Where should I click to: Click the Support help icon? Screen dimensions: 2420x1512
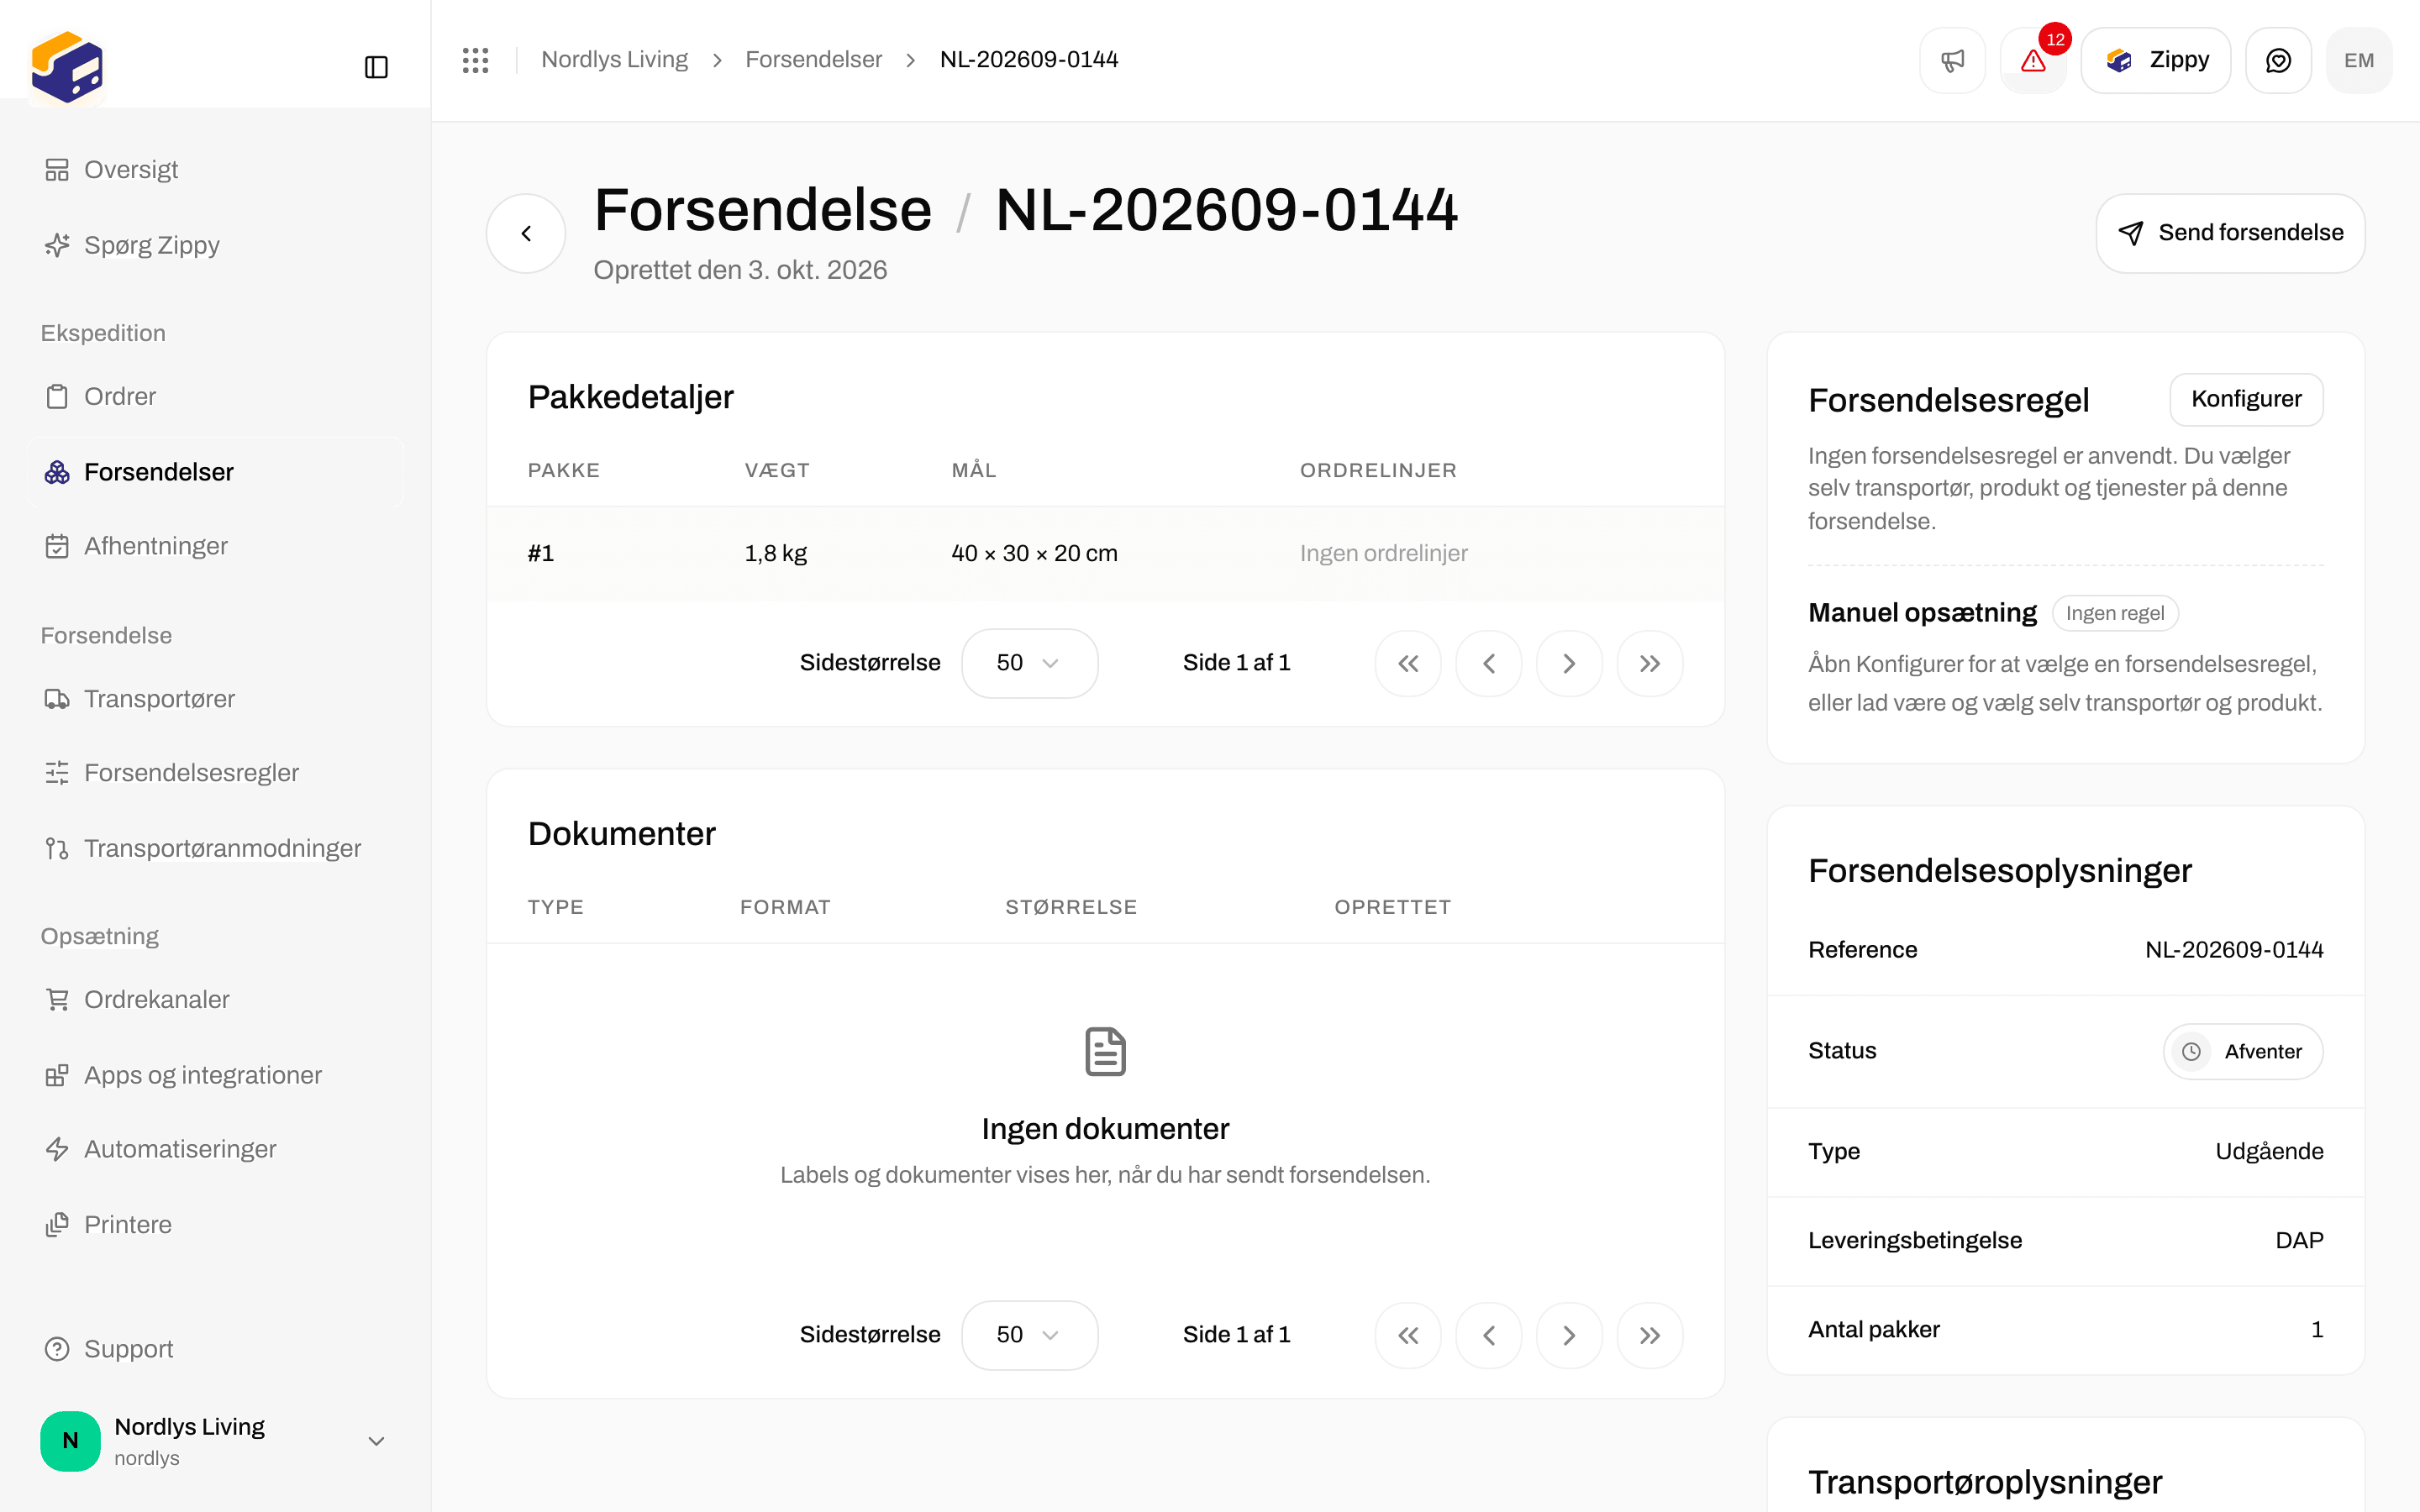57,1349
